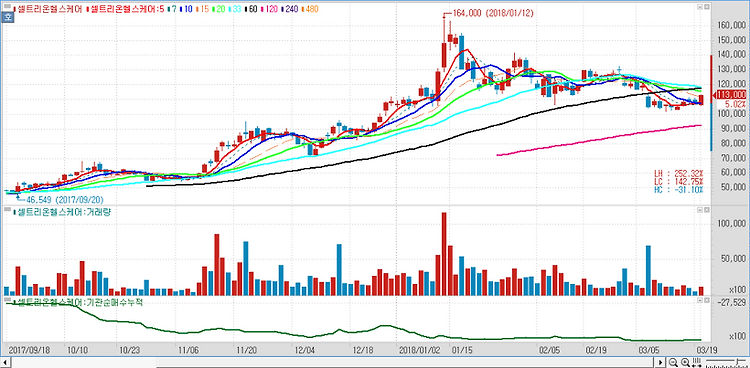Select the 33-day moving average legend
The width and height of the screenshot is (750, 368).
click(x=235, y=9)
